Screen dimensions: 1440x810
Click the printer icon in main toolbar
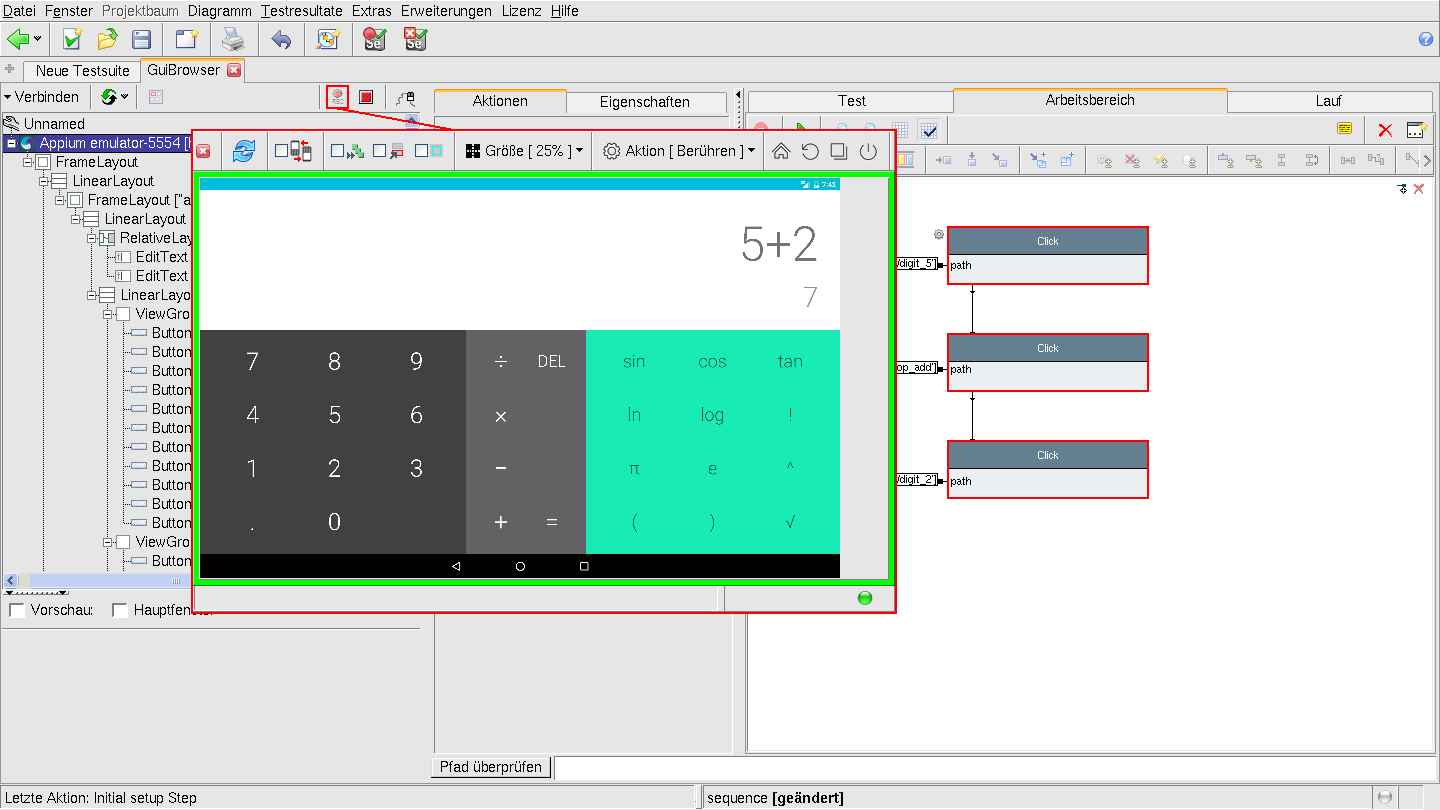click(232, 40)
